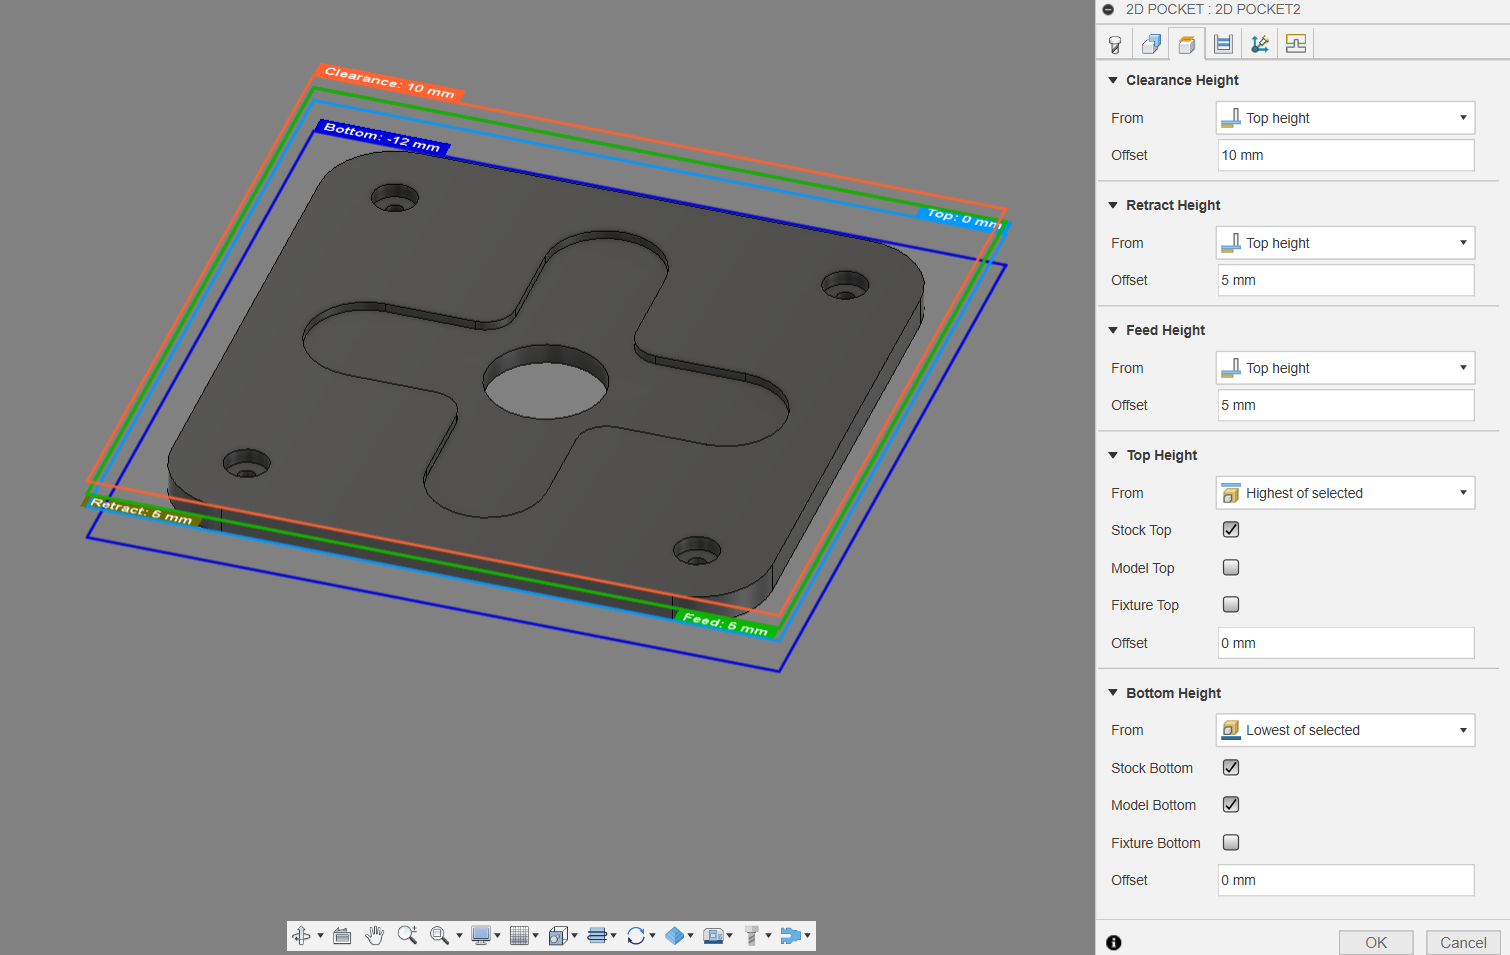This screenshot has height=955, width=1510.
Task: Click the Feed Height Offset field
Action: [x=1345, y=405]
